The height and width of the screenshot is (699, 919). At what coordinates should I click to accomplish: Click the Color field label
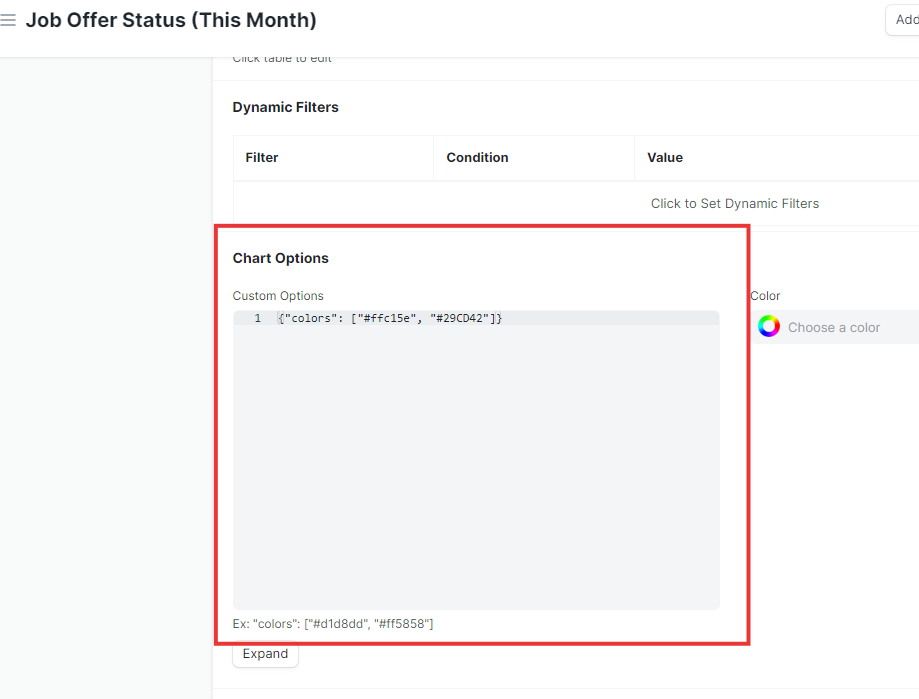tap(764, 295)
